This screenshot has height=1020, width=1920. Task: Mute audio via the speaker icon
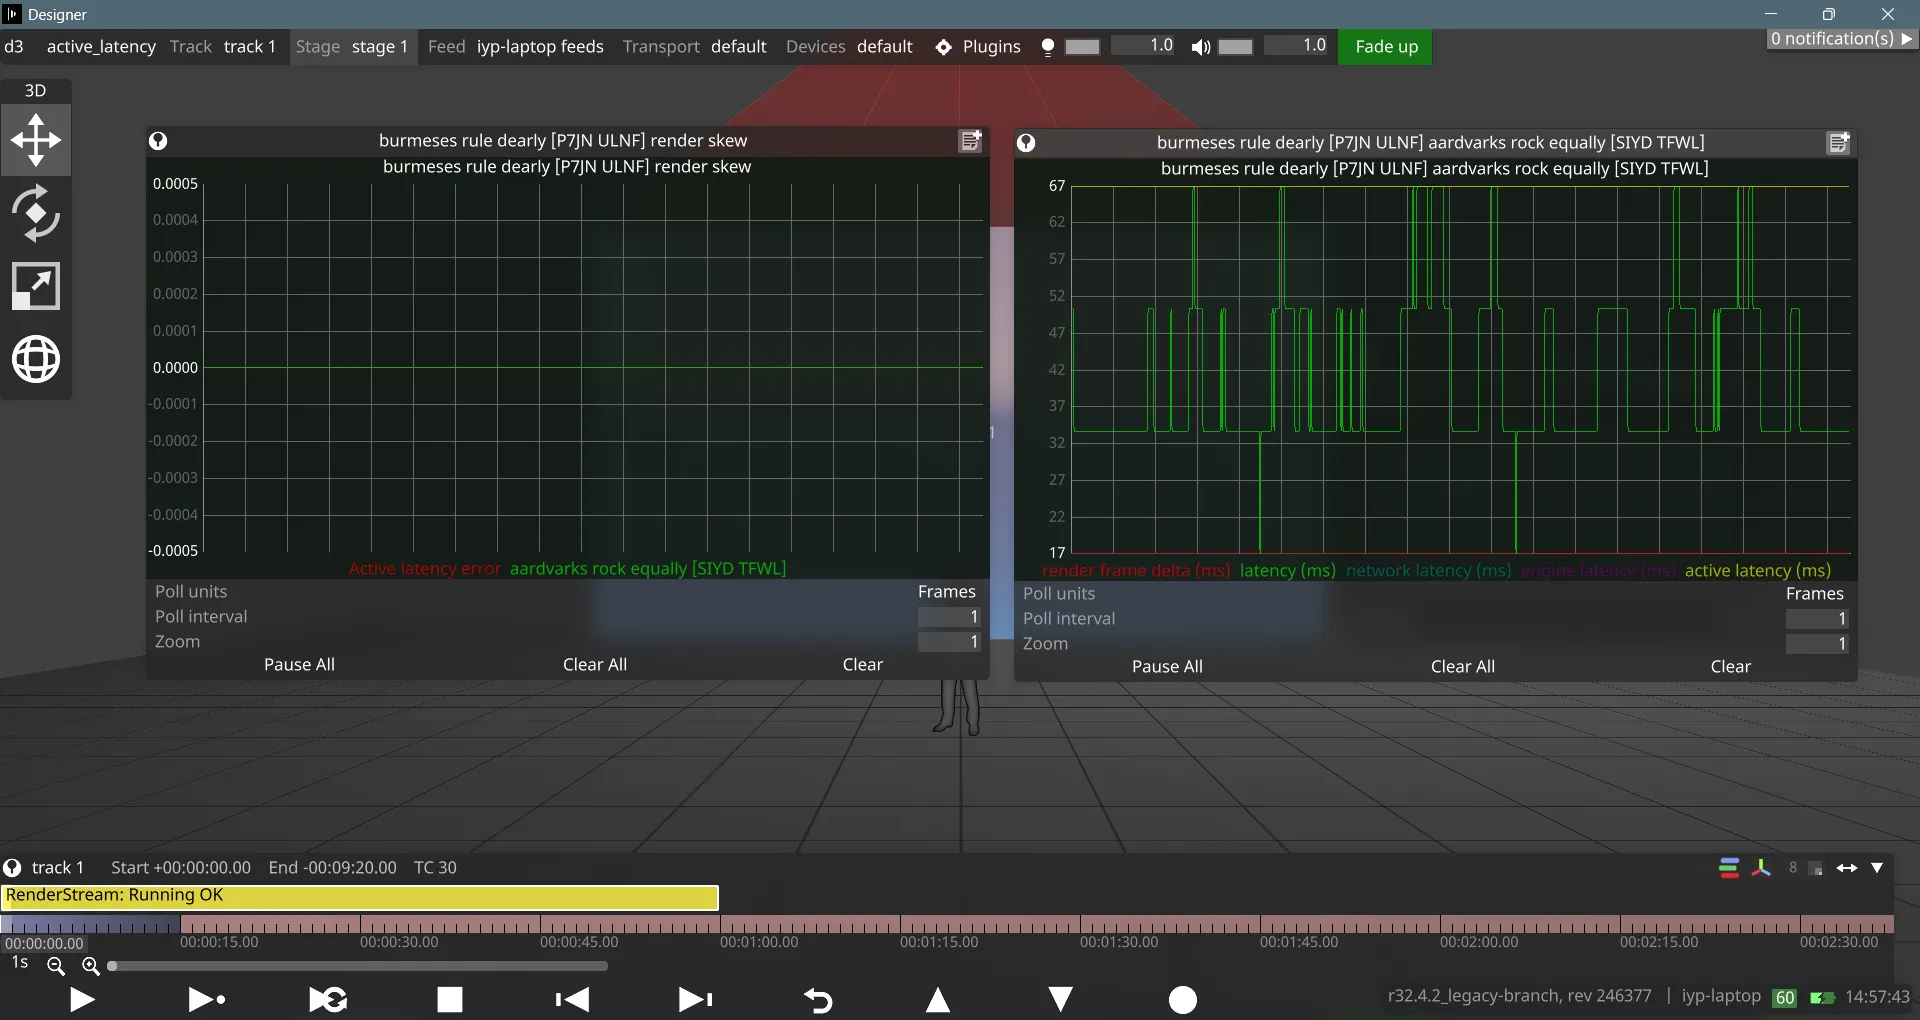[x=1200, y=47]
